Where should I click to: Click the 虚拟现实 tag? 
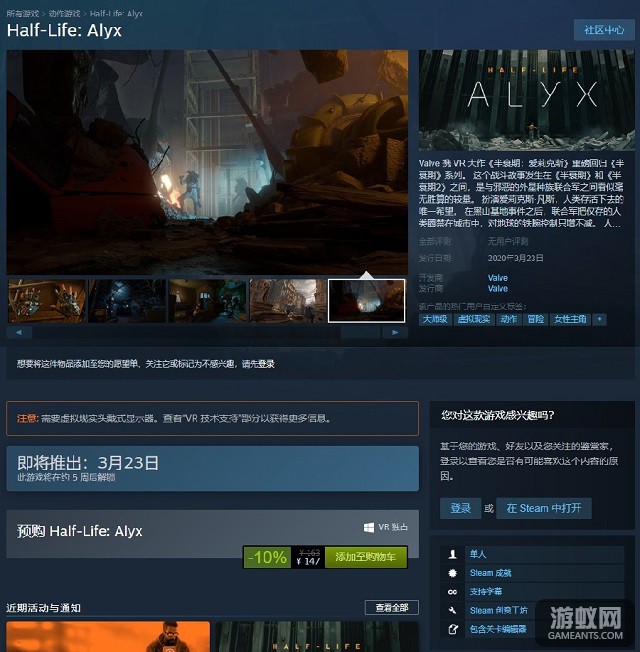coord(474,319)
